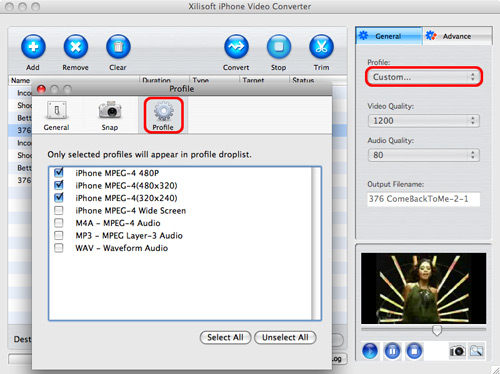Switch to the General settings tab

click(389, 36)
